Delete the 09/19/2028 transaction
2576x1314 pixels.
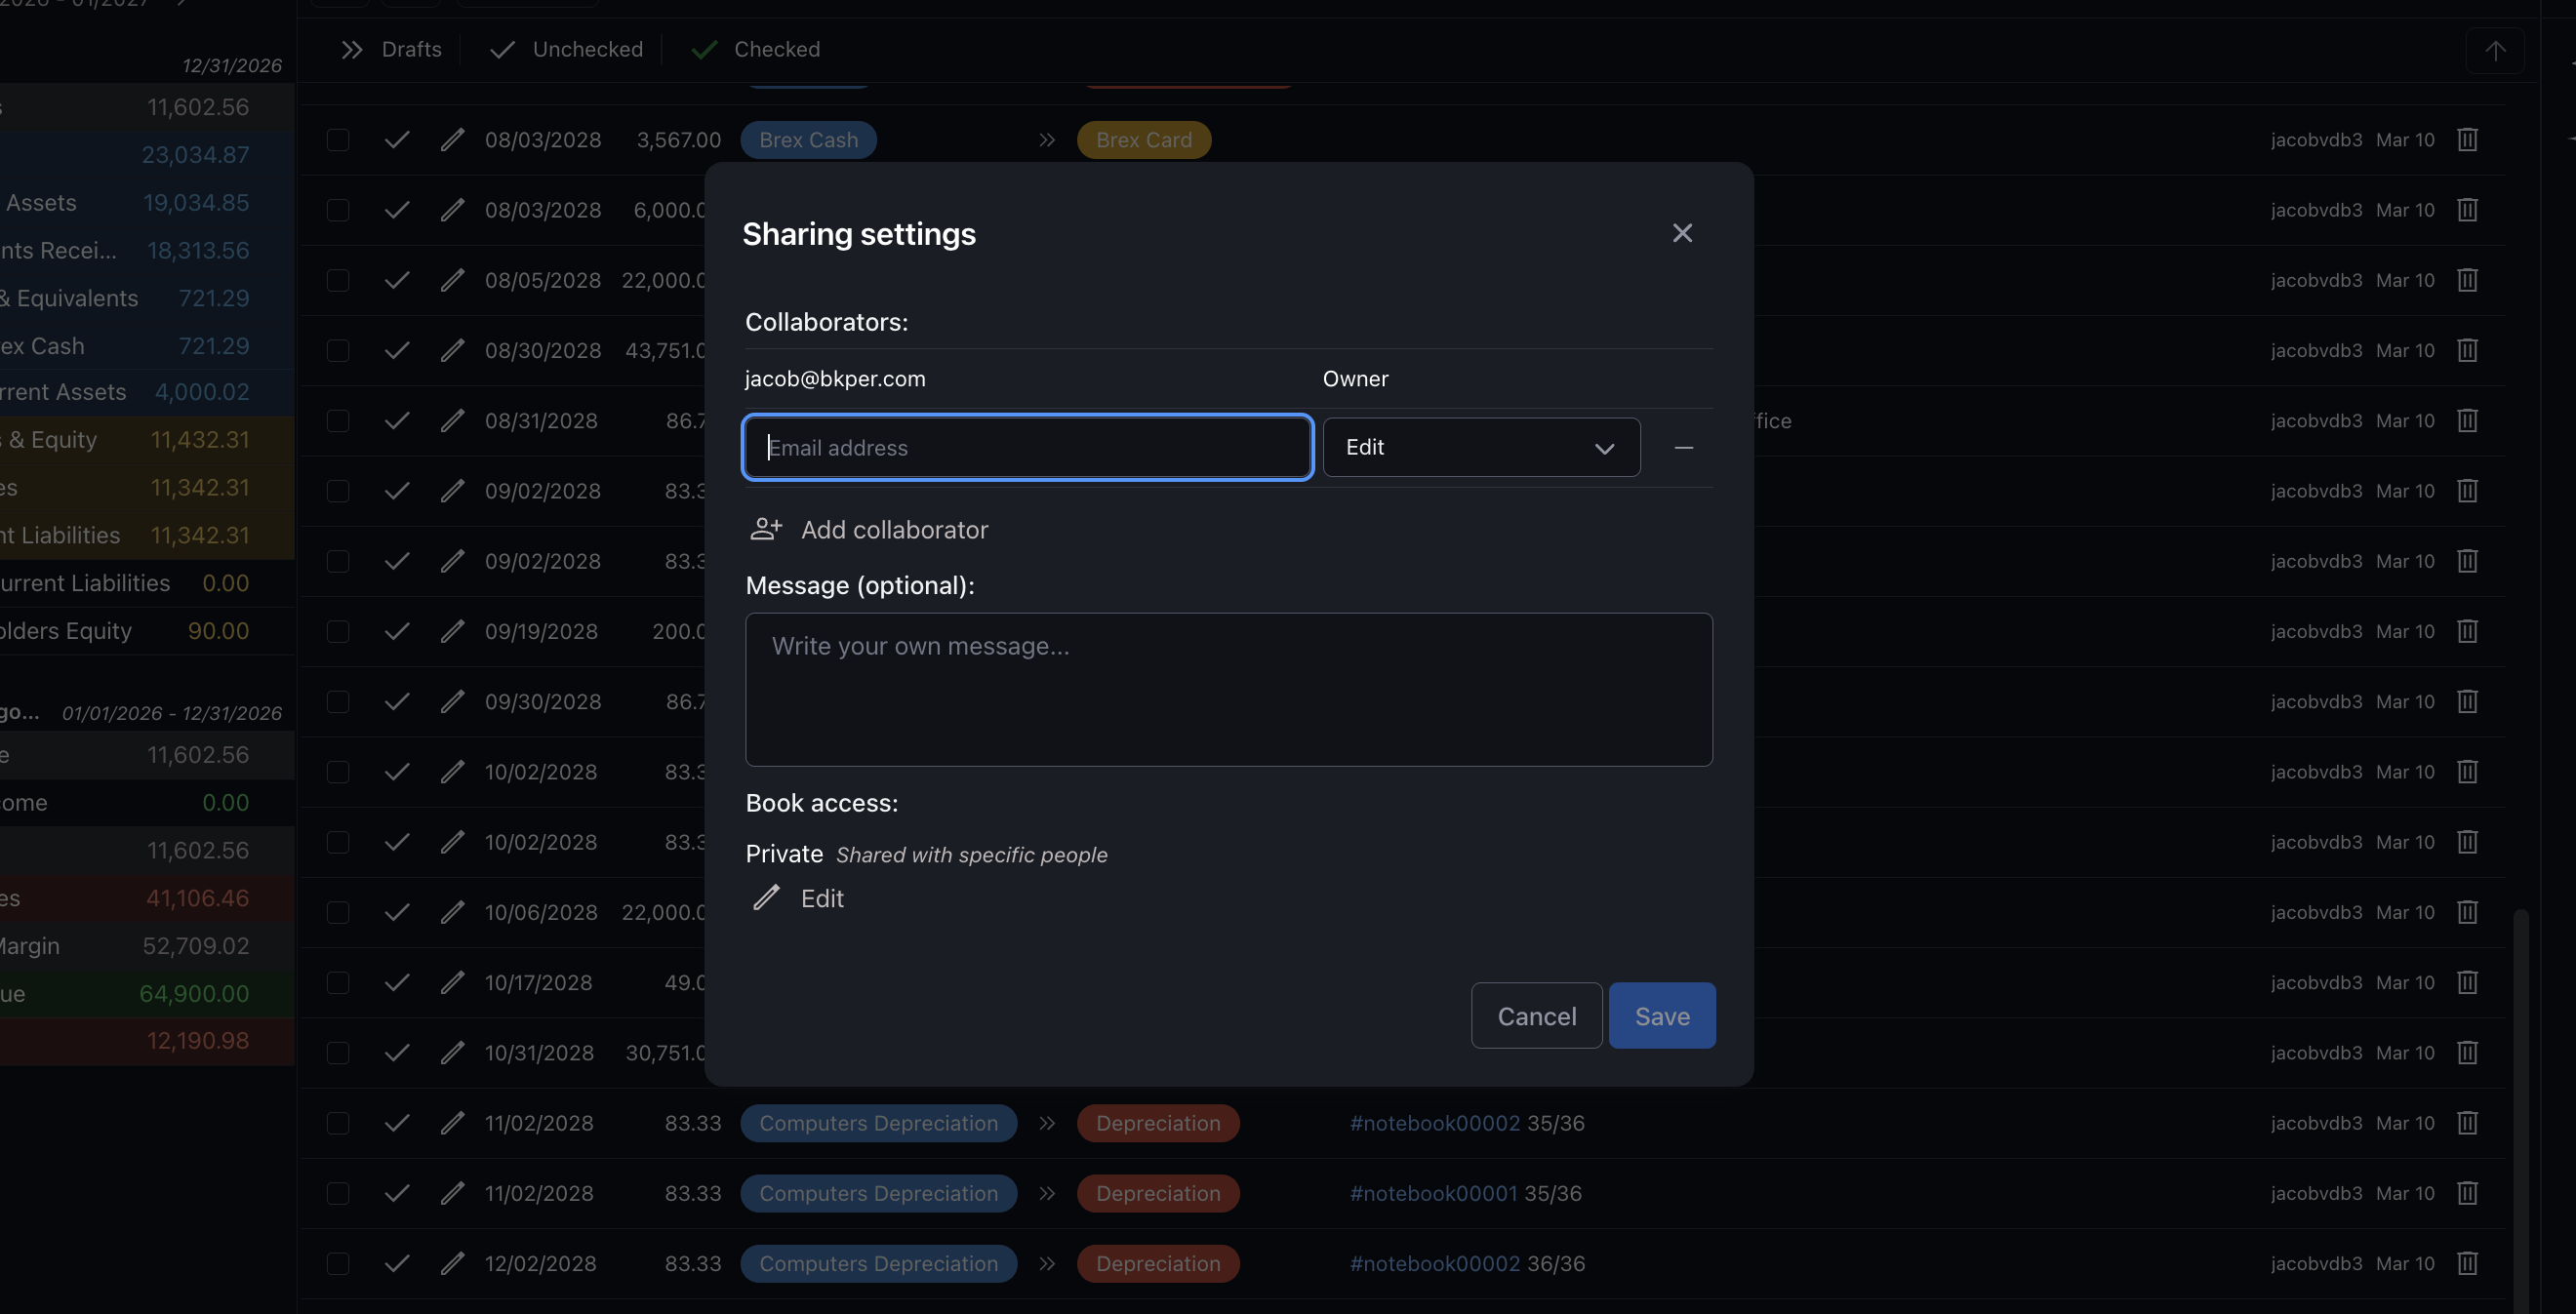(2467, 631)
